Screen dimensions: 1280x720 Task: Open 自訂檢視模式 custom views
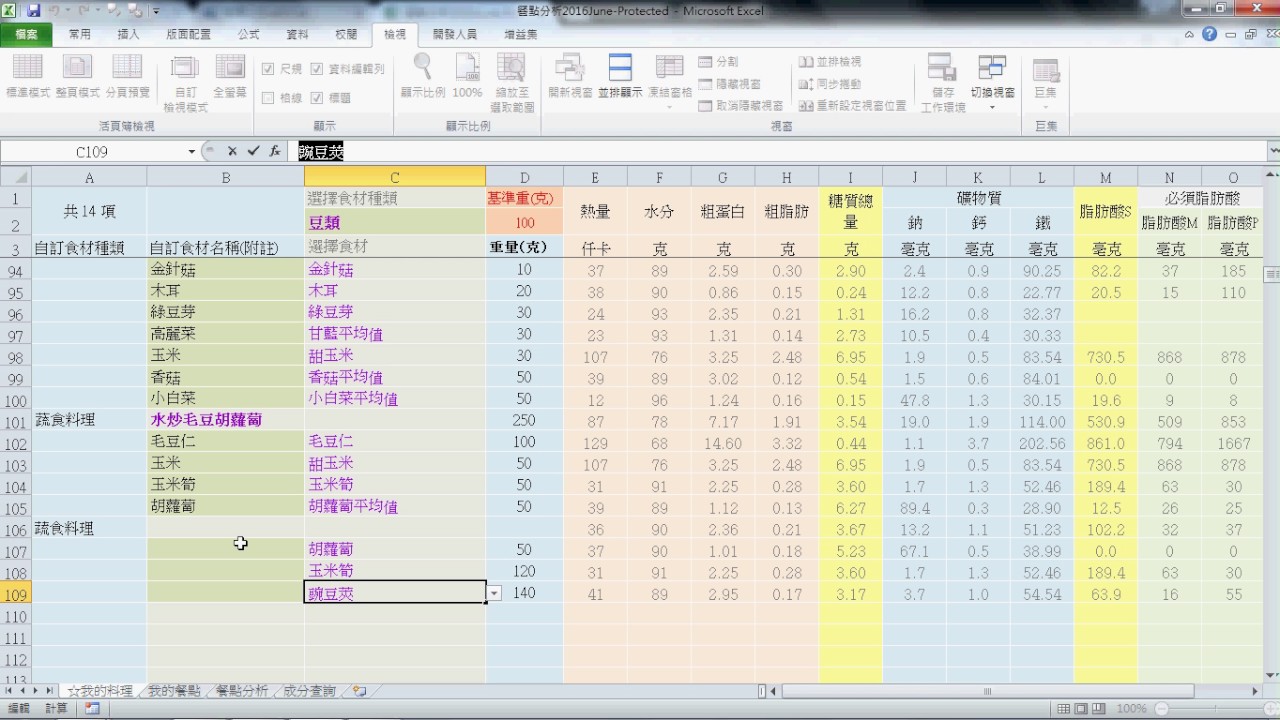(x=185, y=84)
